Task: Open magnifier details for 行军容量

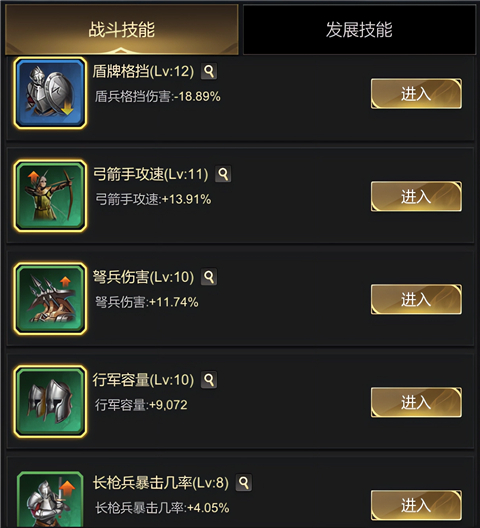Action: click(209, 380)
